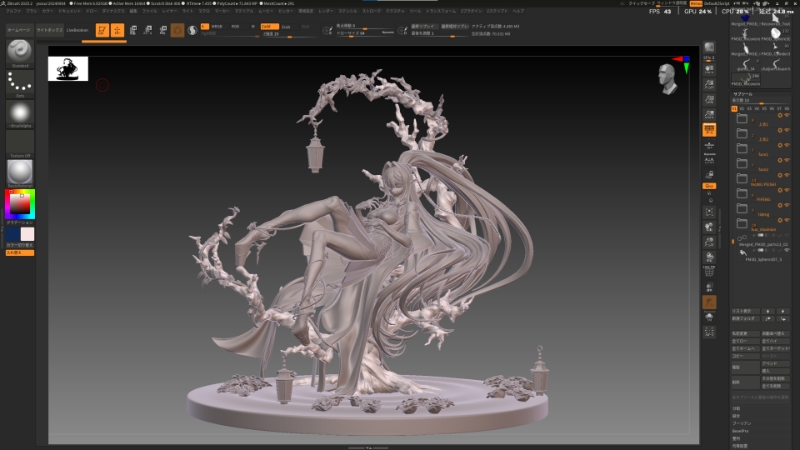
Task: Click the reference image thumbnail in viewport corner
Action: [68, 69]
